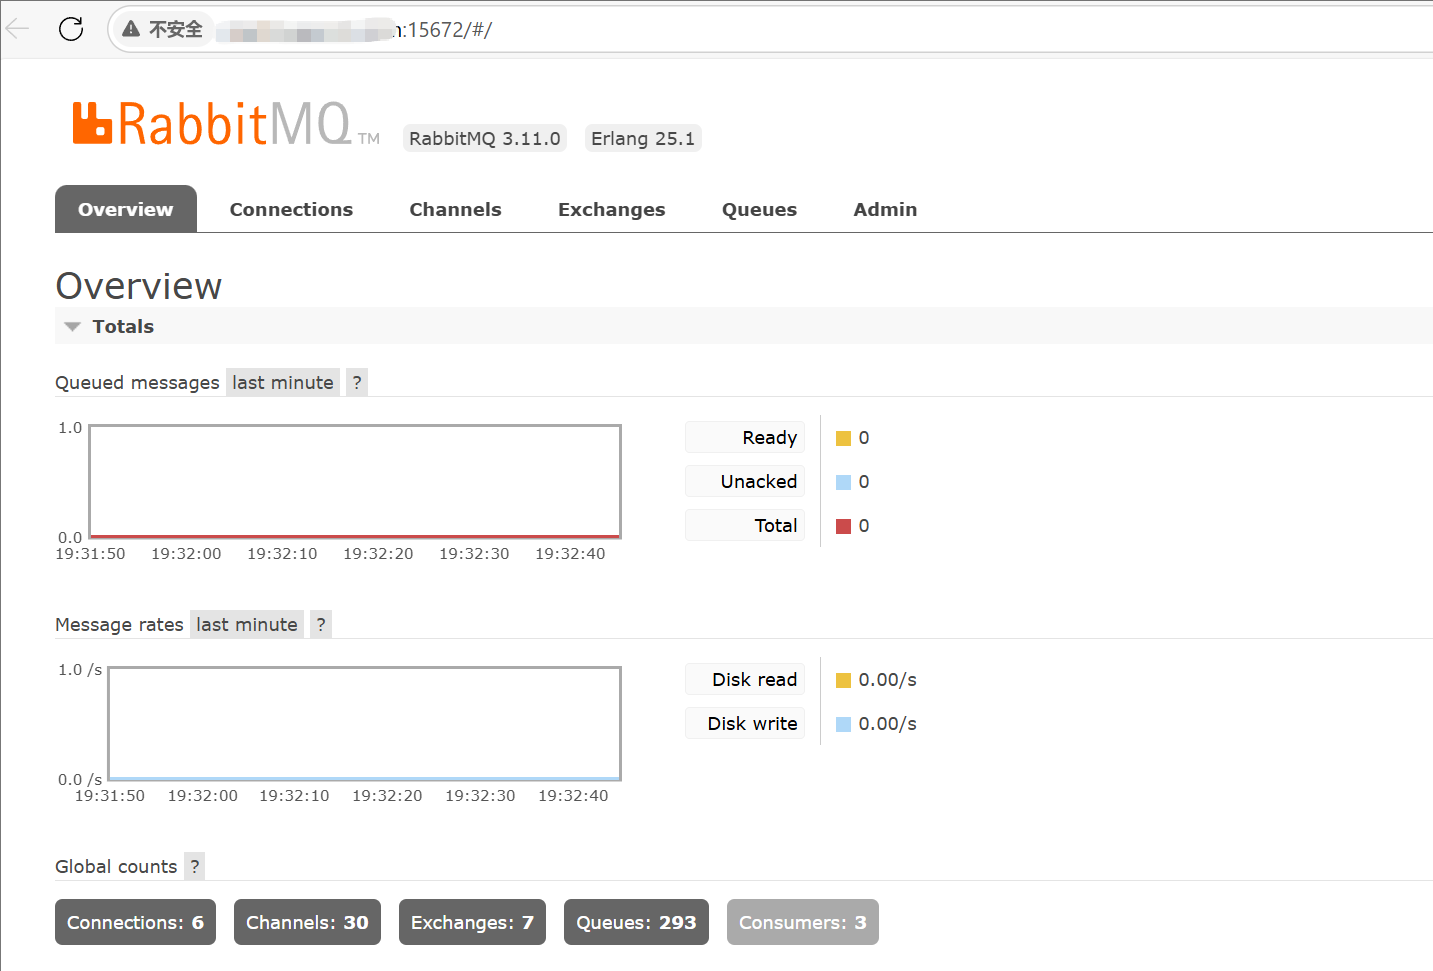
Task: Change Queued messages last minute range
Action: [x=283, y=382]
